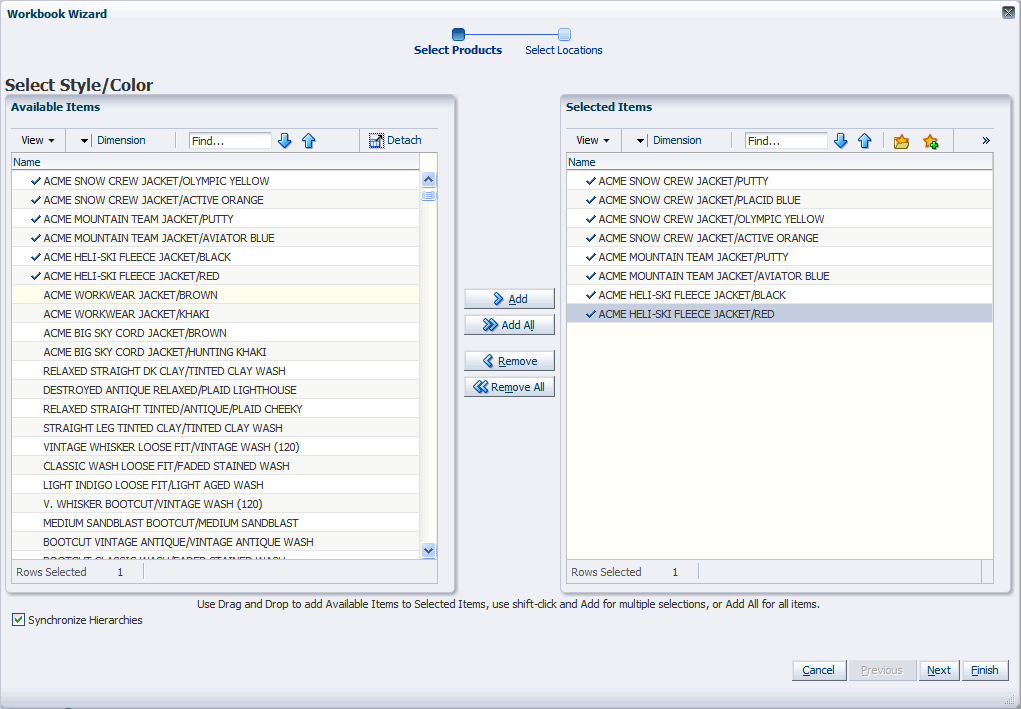Open the Dimension dropdown arrow in Selected Items

640,141
